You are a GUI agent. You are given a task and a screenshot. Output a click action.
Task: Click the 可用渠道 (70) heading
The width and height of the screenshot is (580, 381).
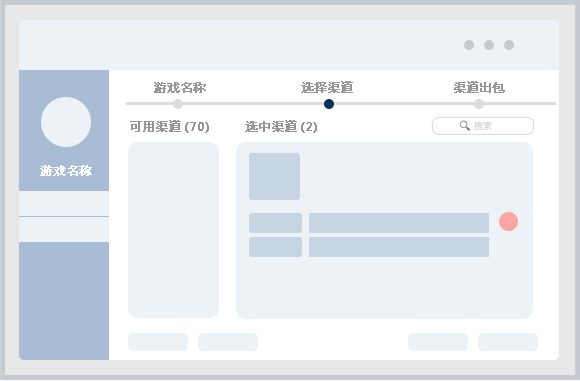pos(169,127)
